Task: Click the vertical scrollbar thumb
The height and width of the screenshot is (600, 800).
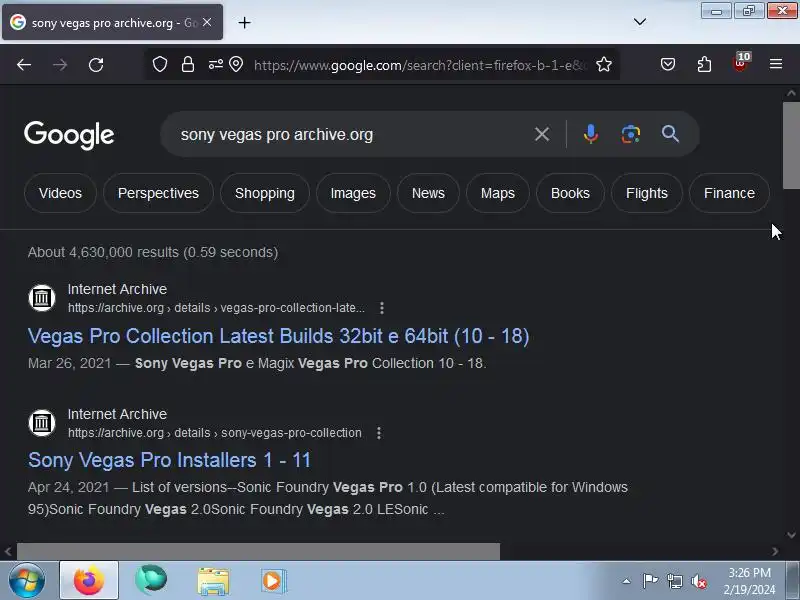Action: pyautogui.click(x=791, y=145)
